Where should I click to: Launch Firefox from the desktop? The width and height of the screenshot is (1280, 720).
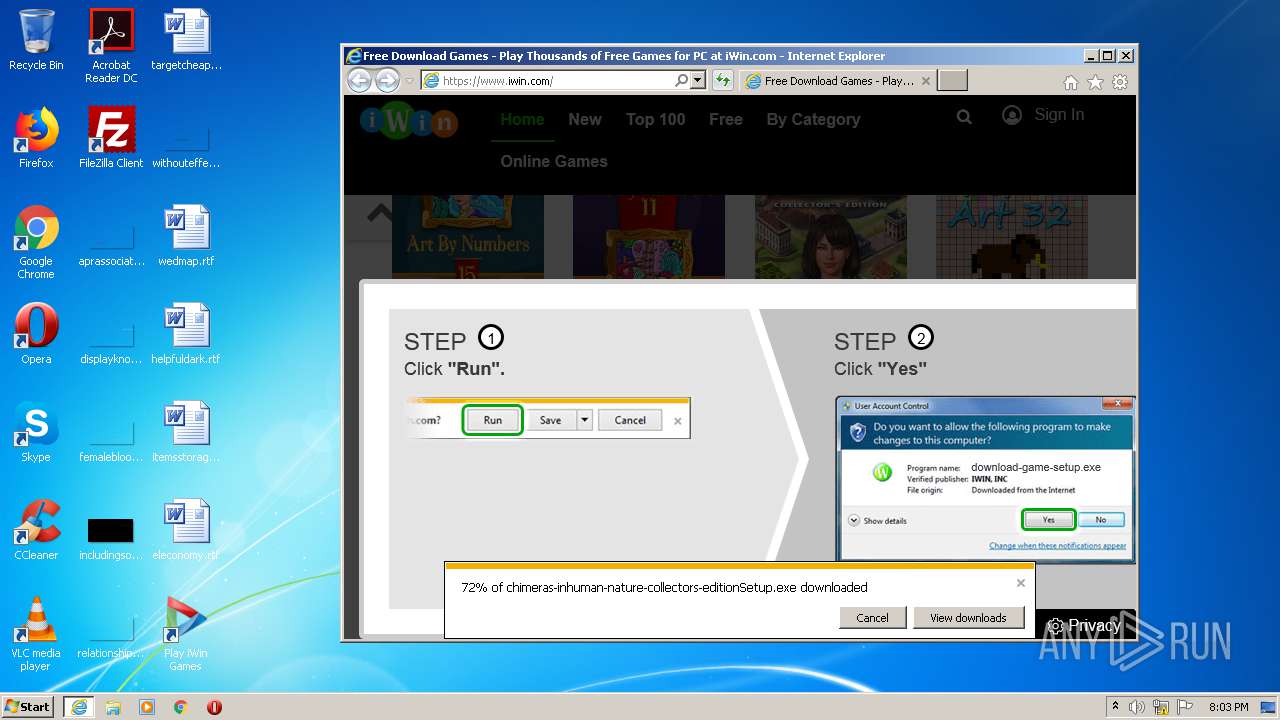pyautogui.click(x=36, y=138)
